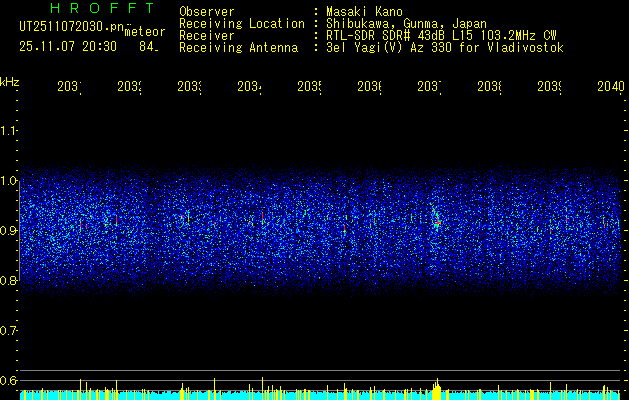Click the Observer label

207,11
